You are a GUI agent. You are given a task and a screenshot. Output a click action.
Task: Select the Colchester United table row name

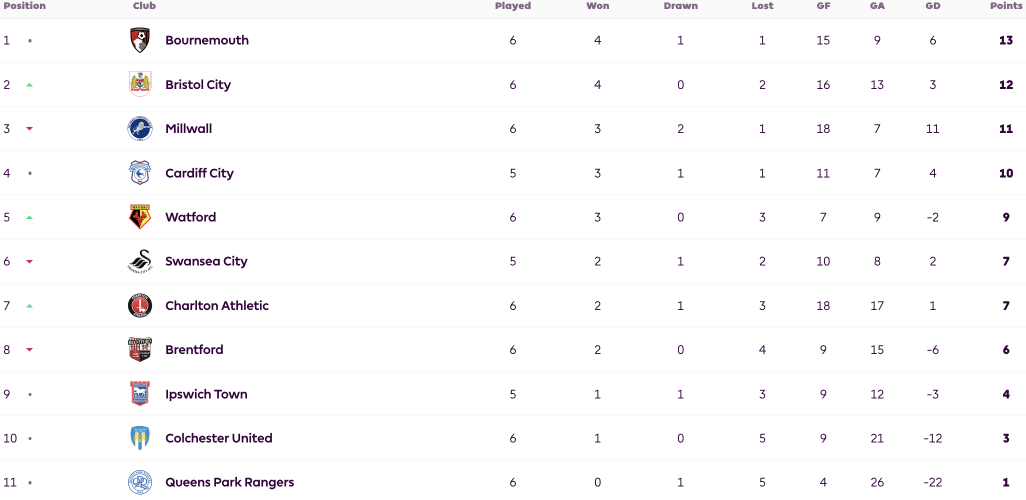pos(219,438)
